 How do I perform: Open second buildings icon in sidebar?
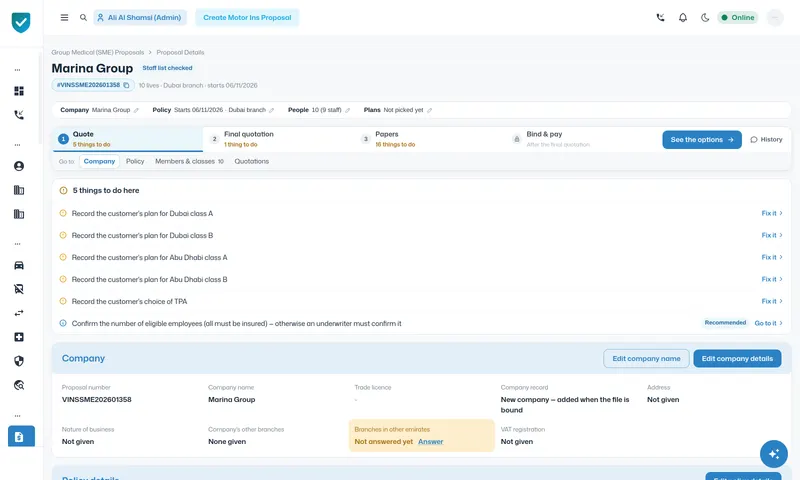19,214
